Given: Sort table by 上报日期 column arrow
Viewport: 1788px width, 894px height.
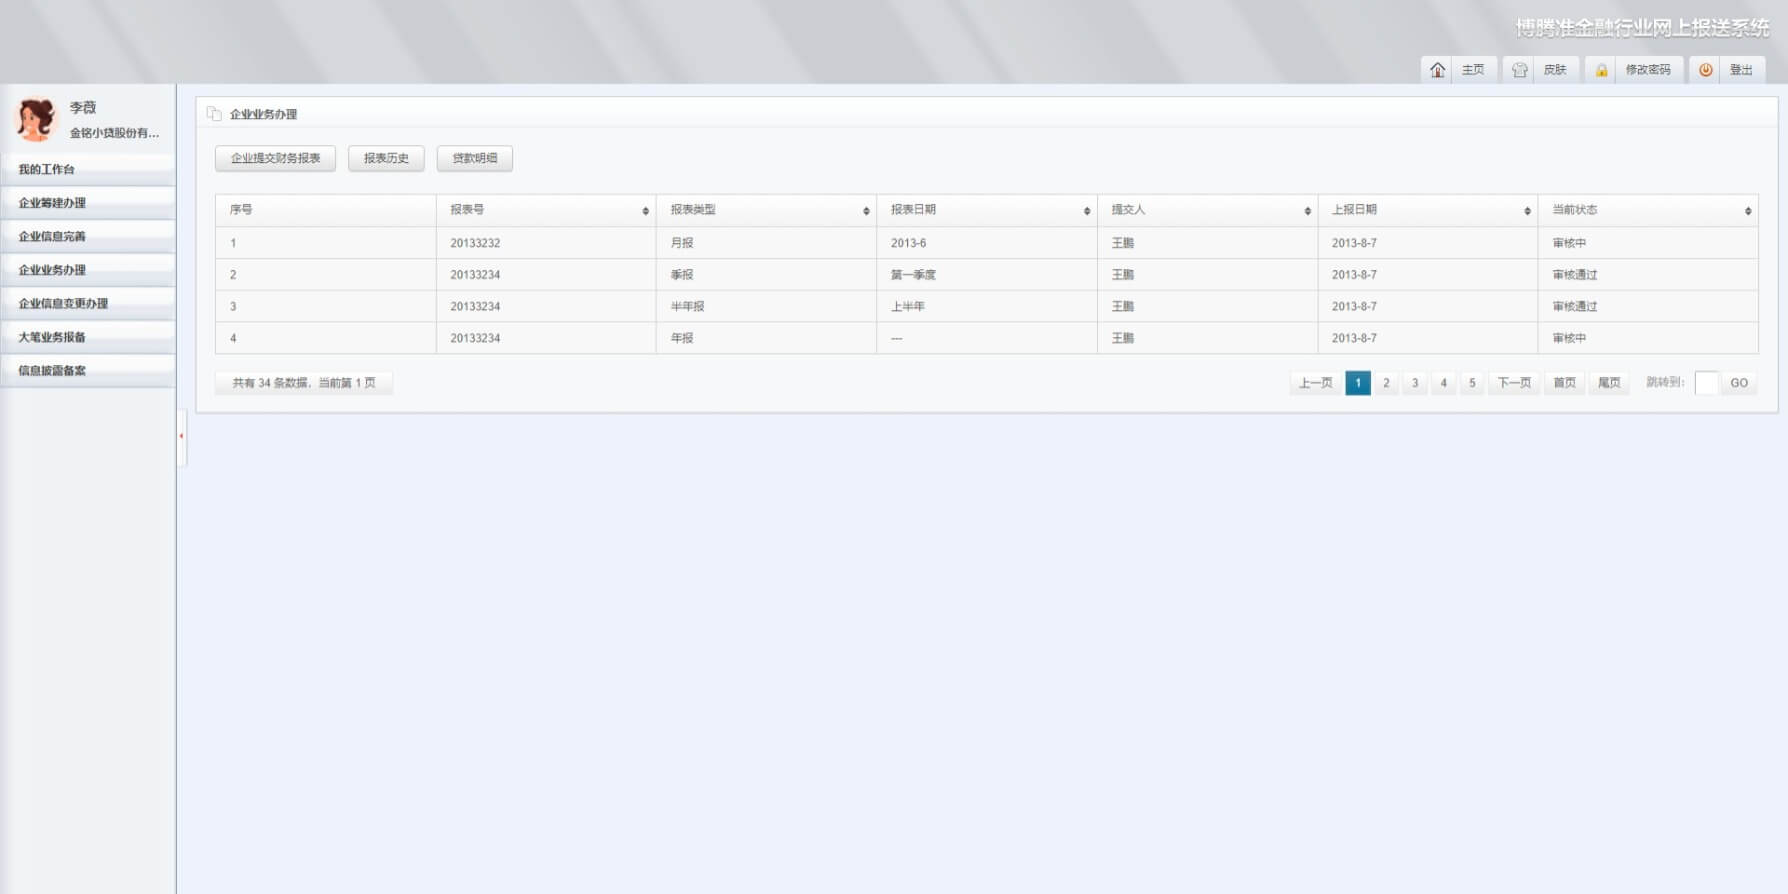Looking at the screenshot, I should tap(1527, 211).
